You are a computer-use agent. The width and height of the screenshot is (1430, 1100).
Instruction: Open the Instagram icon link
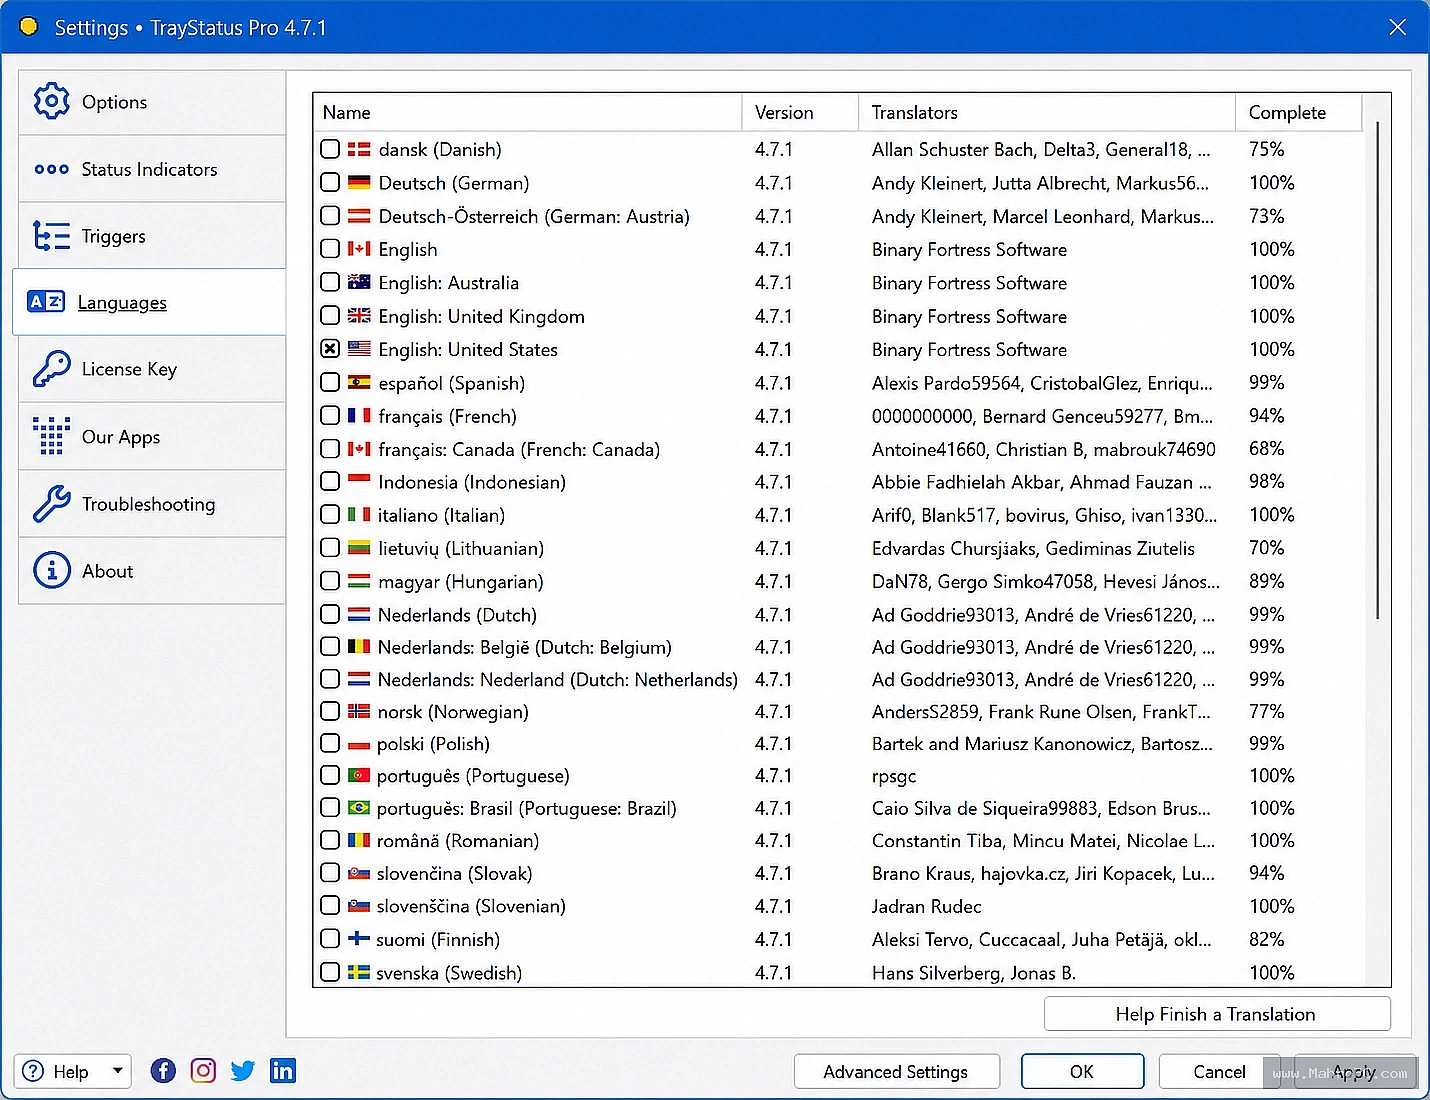(203, 1071)
